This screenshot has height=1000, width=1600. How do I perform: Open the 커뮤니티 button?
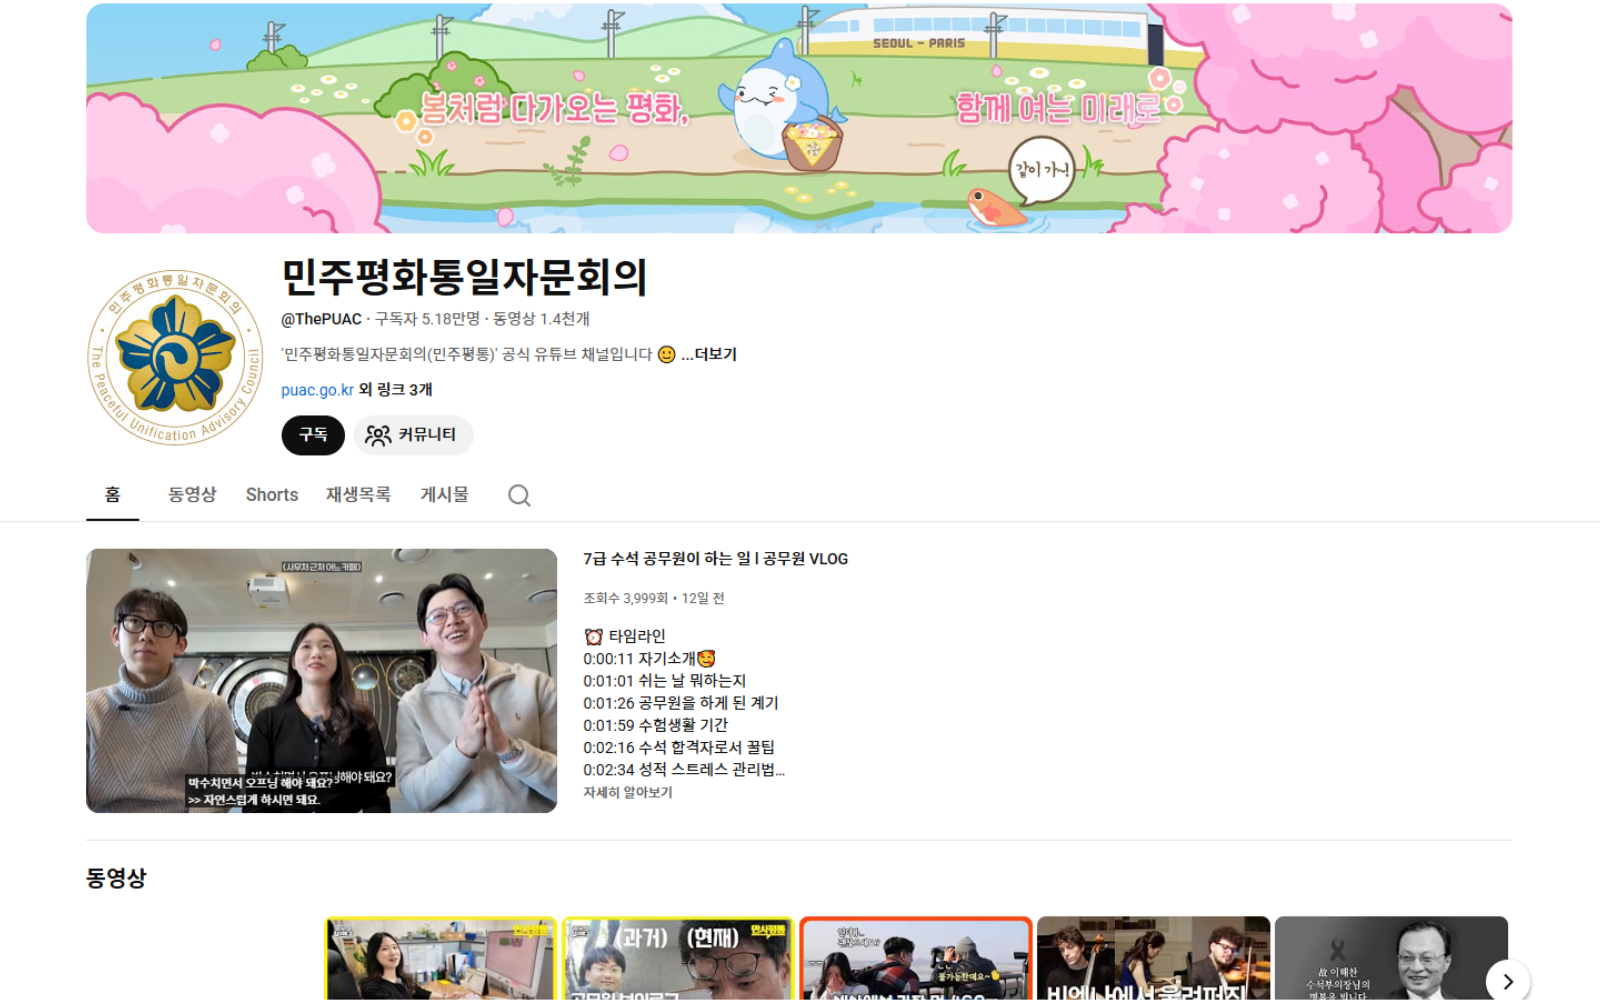[413, 435]
